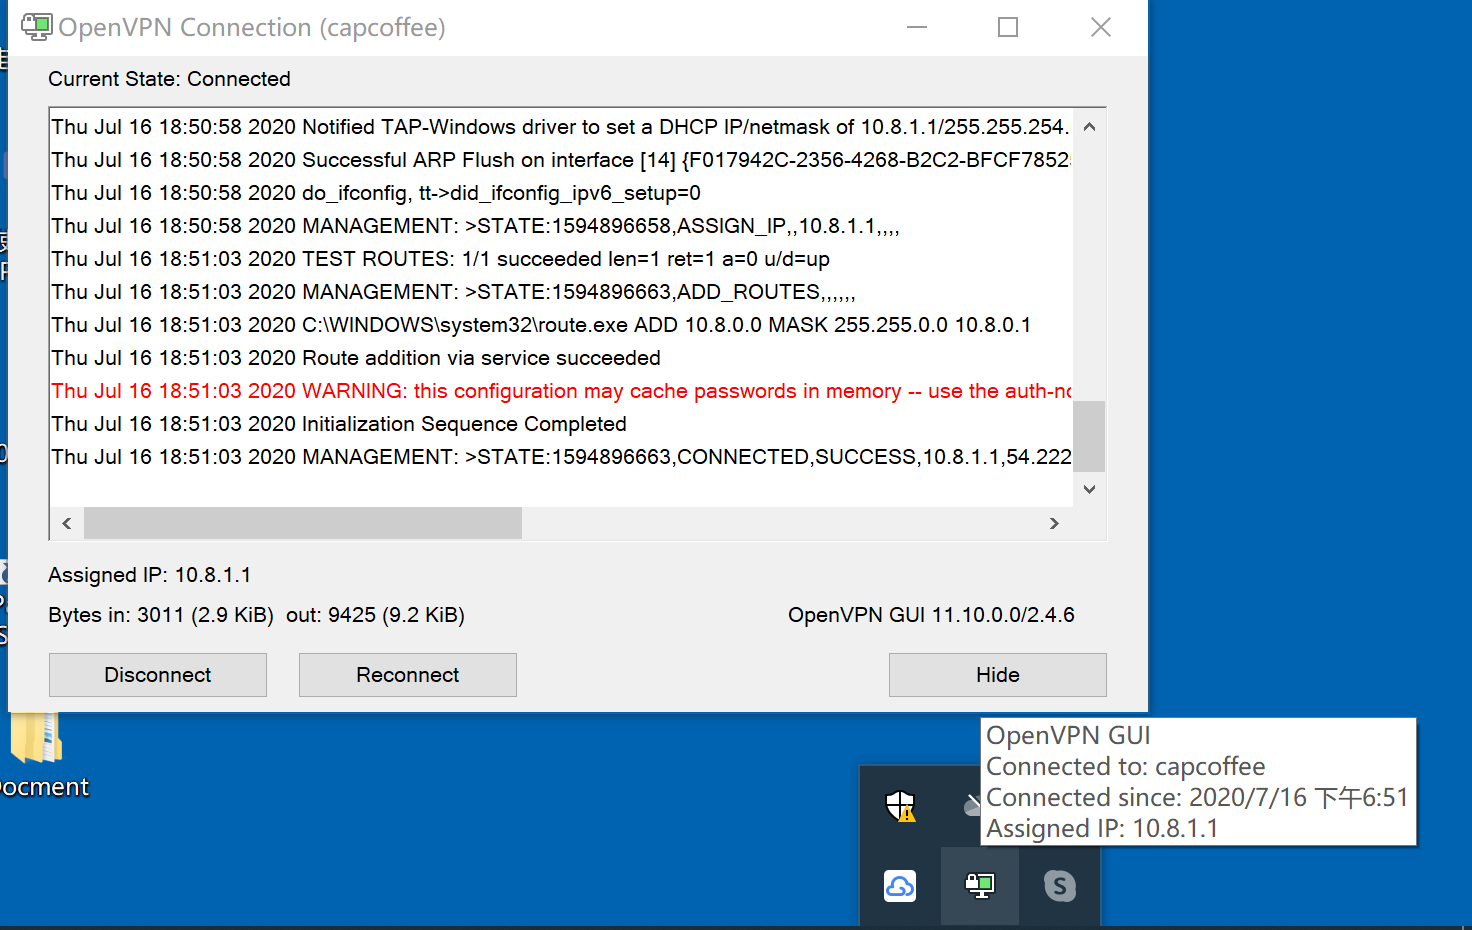Click the log scroll-up arrow
1472x930 pixels.
coord(1089,126)
